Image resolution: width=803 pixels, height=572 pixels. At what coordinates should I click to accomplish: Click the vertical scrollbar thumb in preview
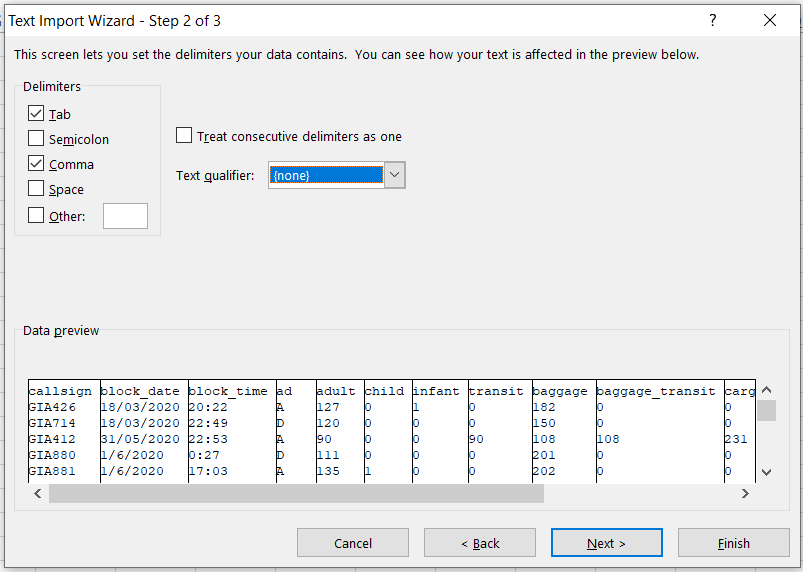766,411
